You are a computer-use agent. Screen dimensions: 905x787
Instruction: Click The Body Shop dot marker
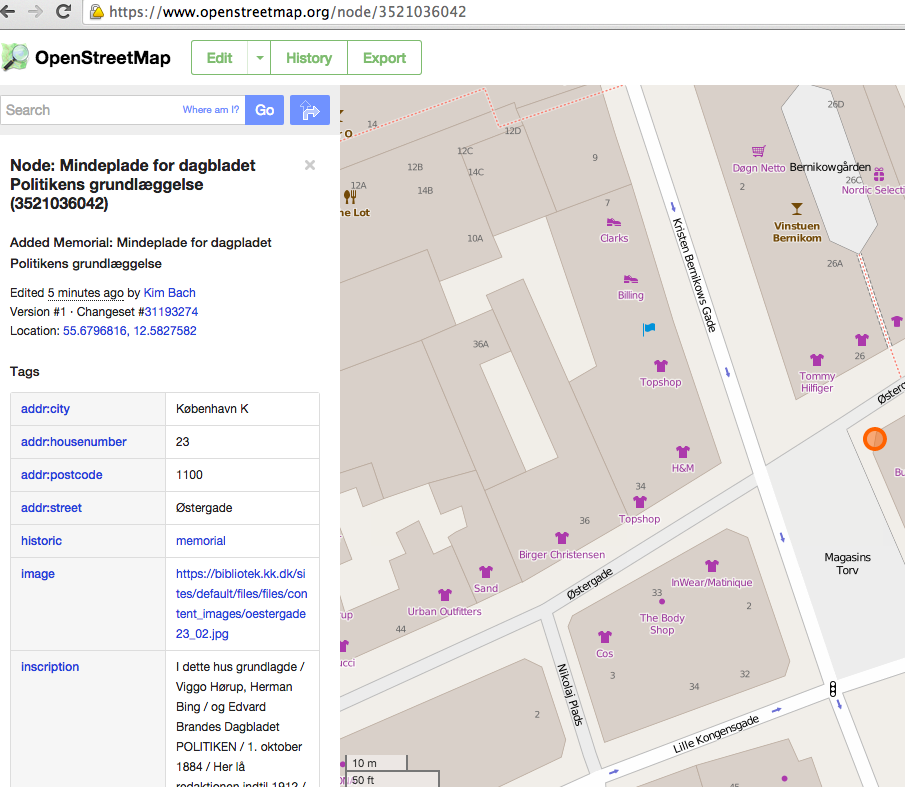tap(662, 602)
